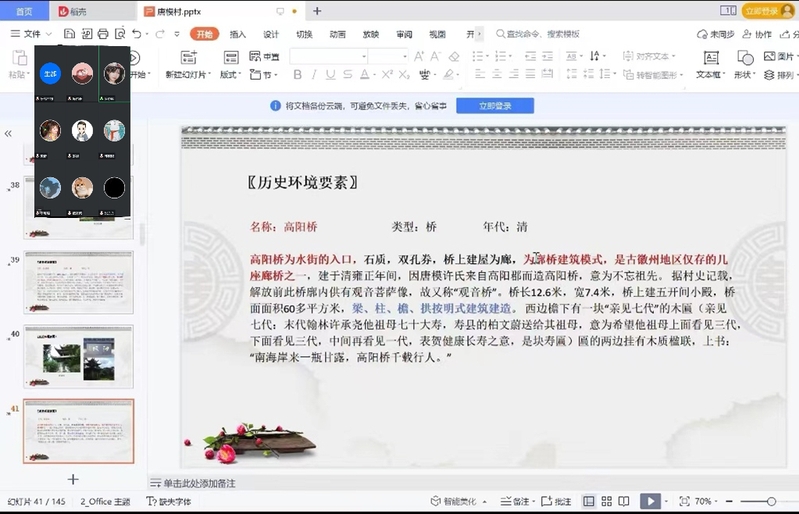Switch to the 插入 ribbon tab
The width and height of the screenshot is (799, 514).
238,34
